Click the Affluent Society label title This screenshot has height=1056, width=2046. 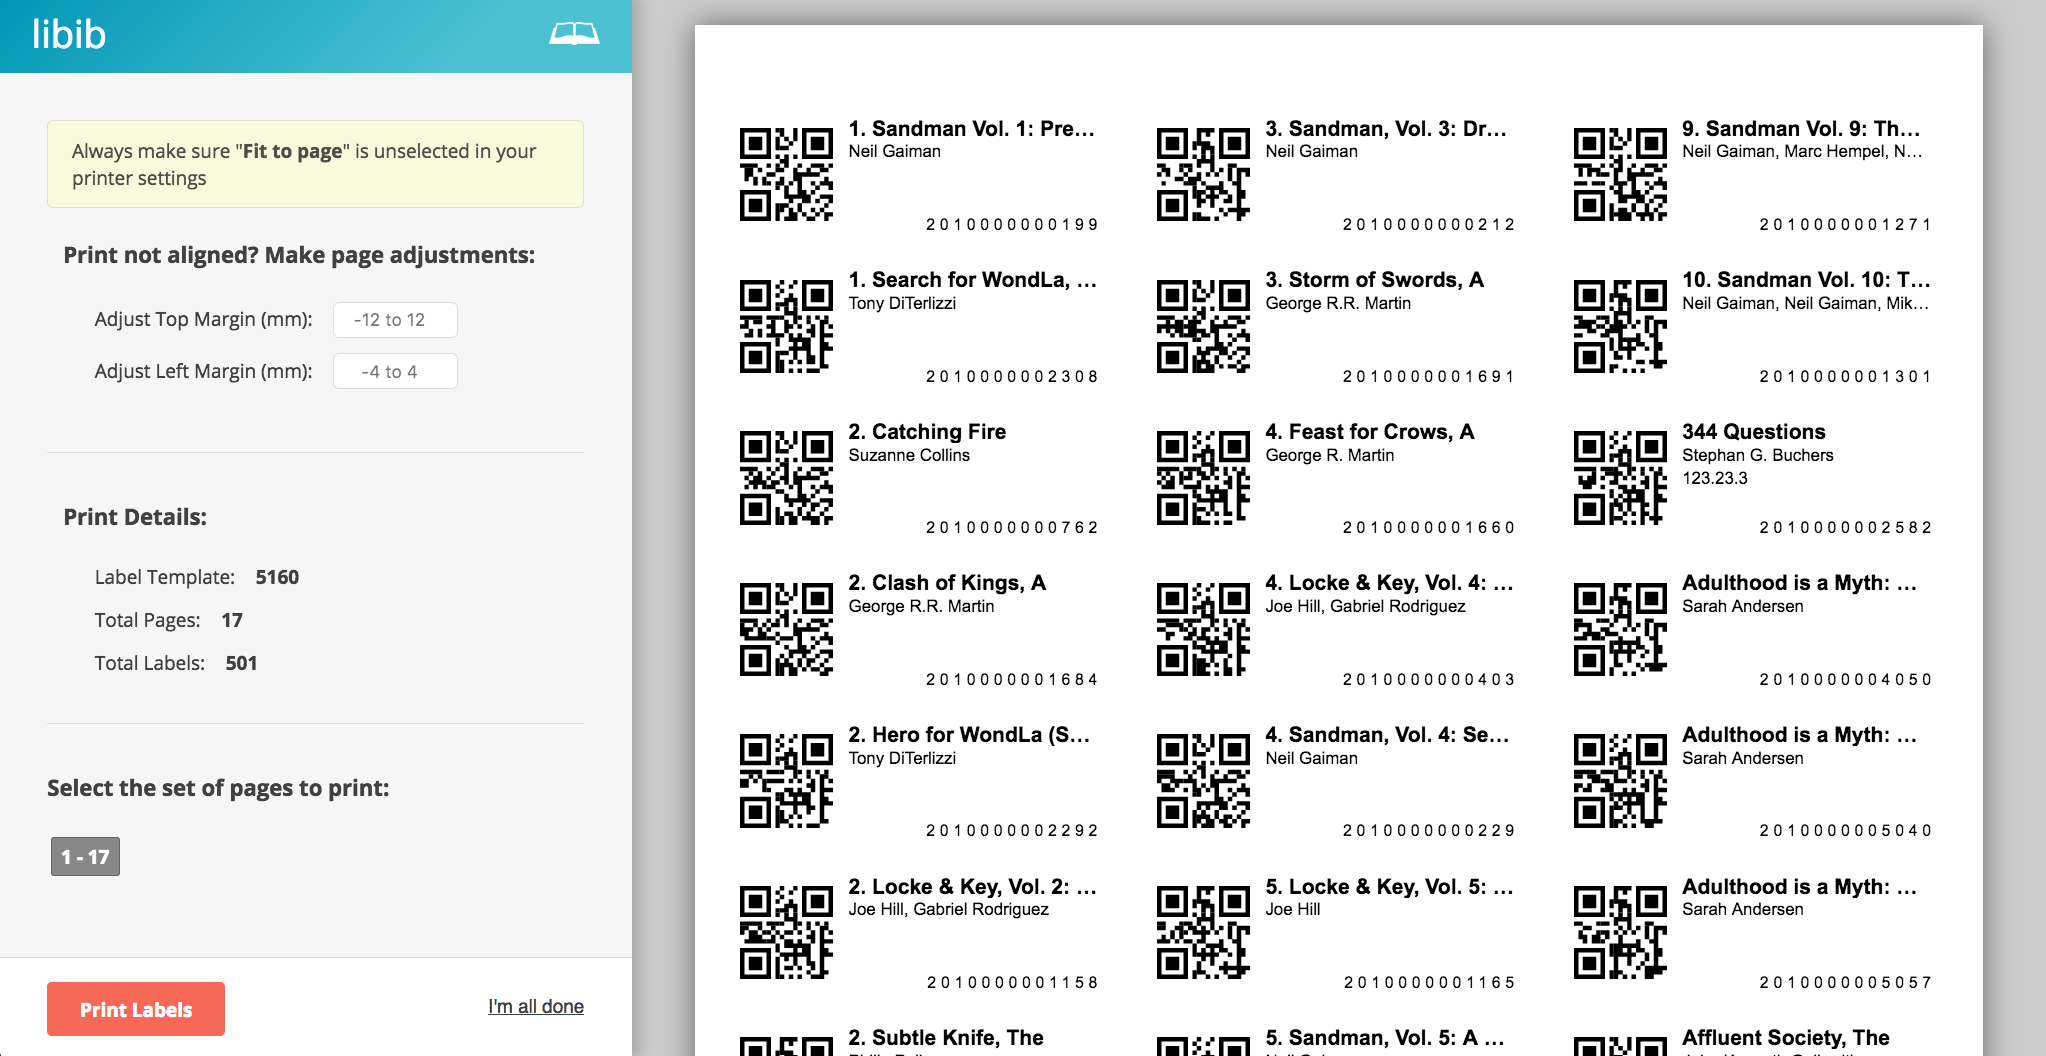point(1785,1038)
